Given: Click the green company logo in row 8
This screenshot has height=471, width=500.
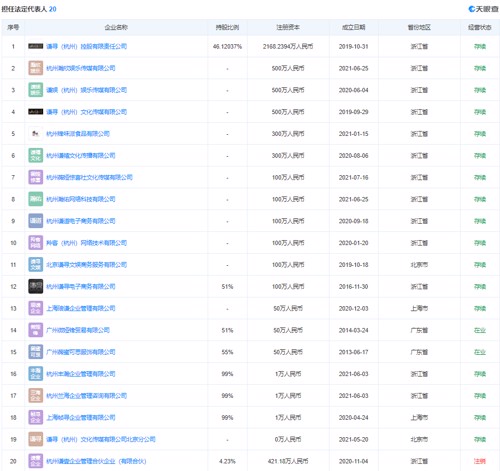Looking at the screenshot, I should pos(35,199).
